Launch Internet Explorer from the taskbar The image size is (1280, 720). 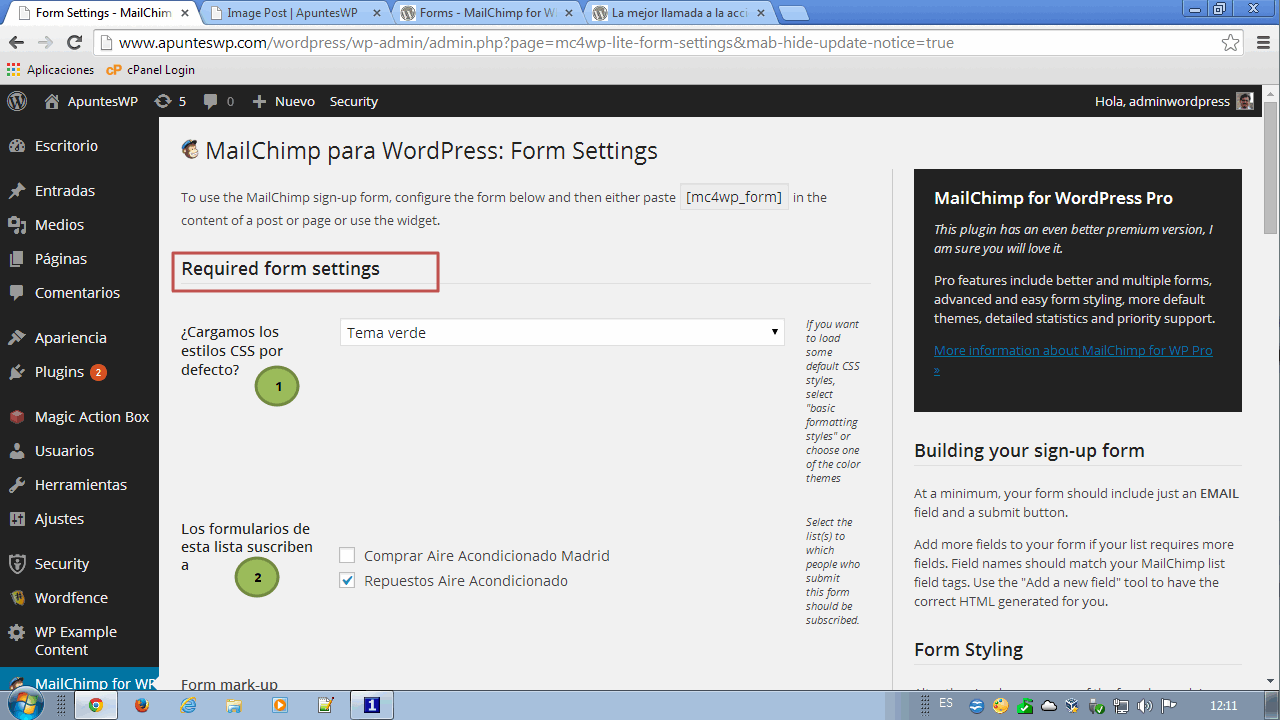[187, 705]
